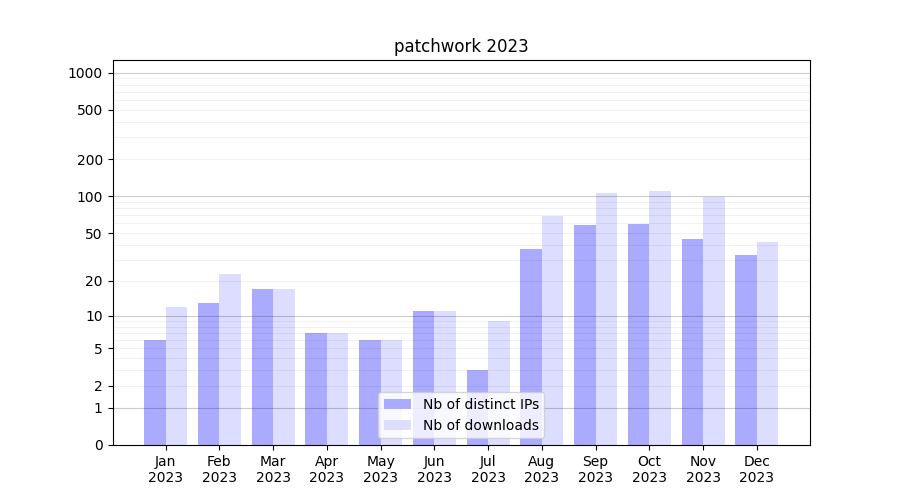Image resolution: width=900 pixels, height=500 pixels.
Task: Select the Mar 2023 distinct IPs bar
Action: 262,367
